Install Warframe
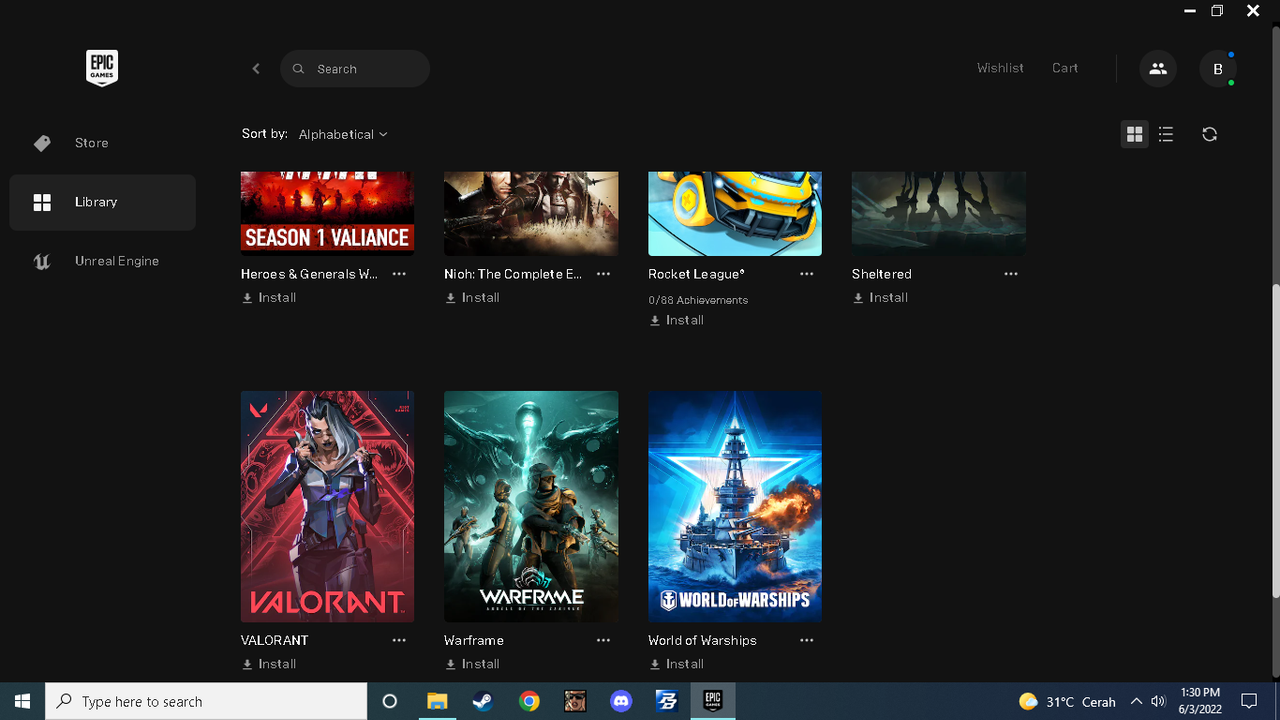This screenshot has width=1280, height=720. (472, 664)
